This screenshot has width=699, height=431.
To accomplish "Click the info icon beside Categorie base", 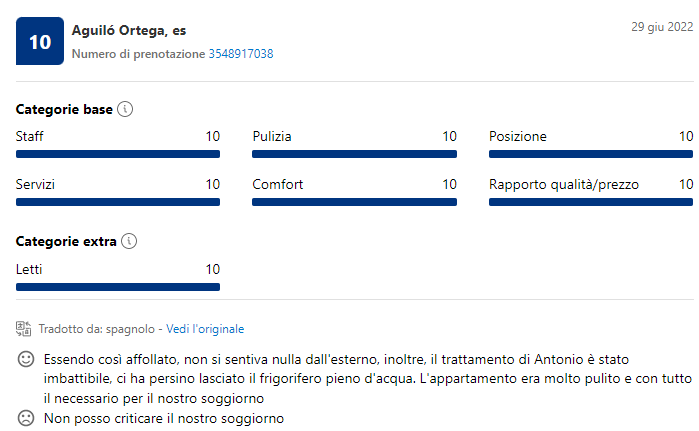I will (x=125, y=109).
